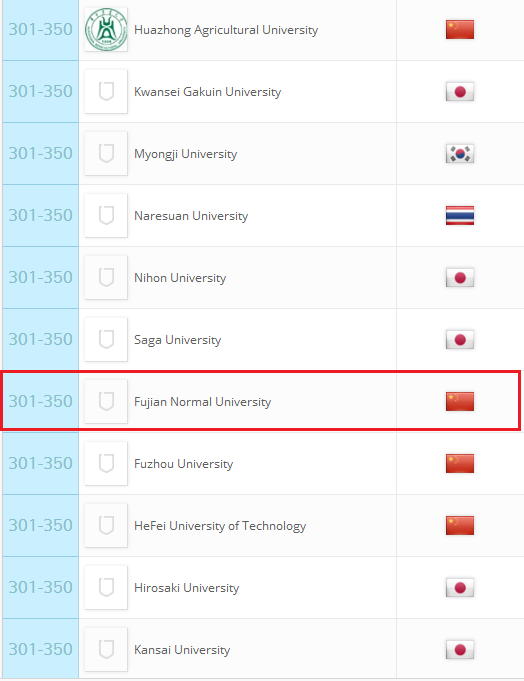Click the China flag for Huazhong Agricultural University
524x681 pixels.
pyautogui.click(x=460, y=30)
